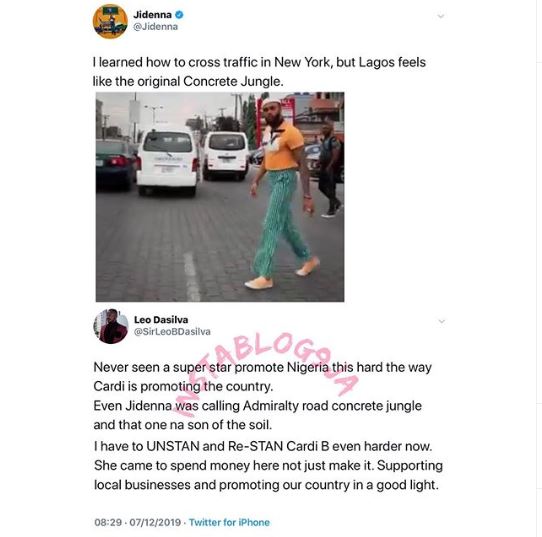
Task: Expand Leo Dasilva's tweet options chevron
Action: click(441, 321)
